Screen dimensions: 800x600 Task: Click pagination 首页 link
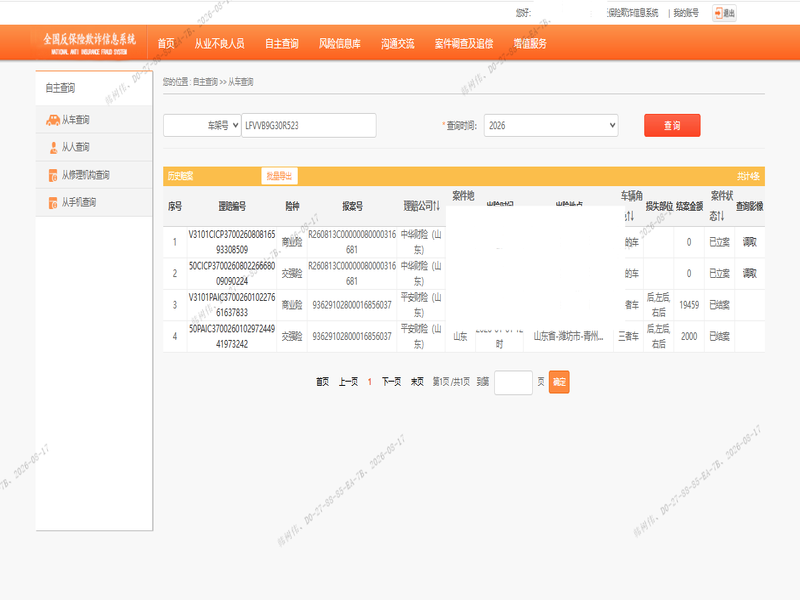pyautogui.click(x=322, y=382)
